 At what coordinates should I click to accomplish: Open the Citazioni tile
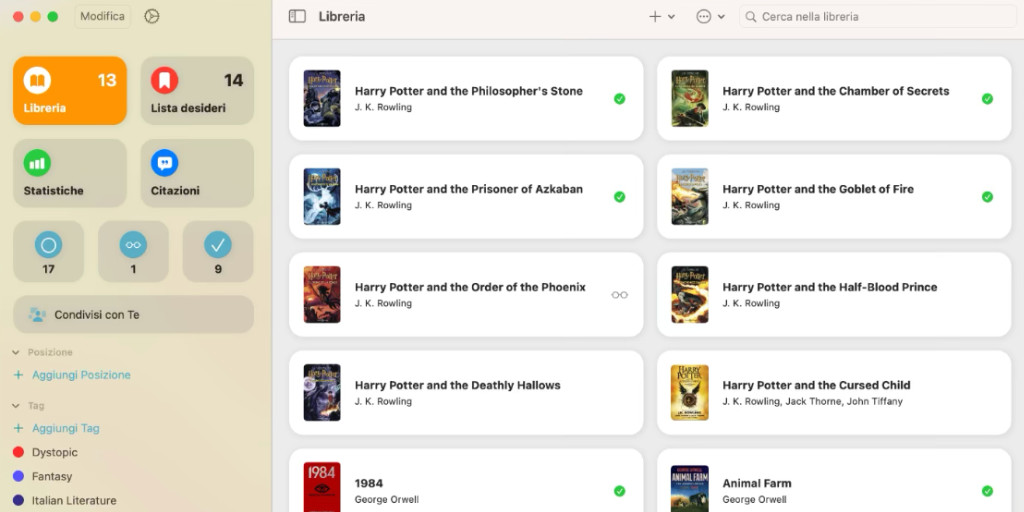pyautogui.click(x=197, y=173)
